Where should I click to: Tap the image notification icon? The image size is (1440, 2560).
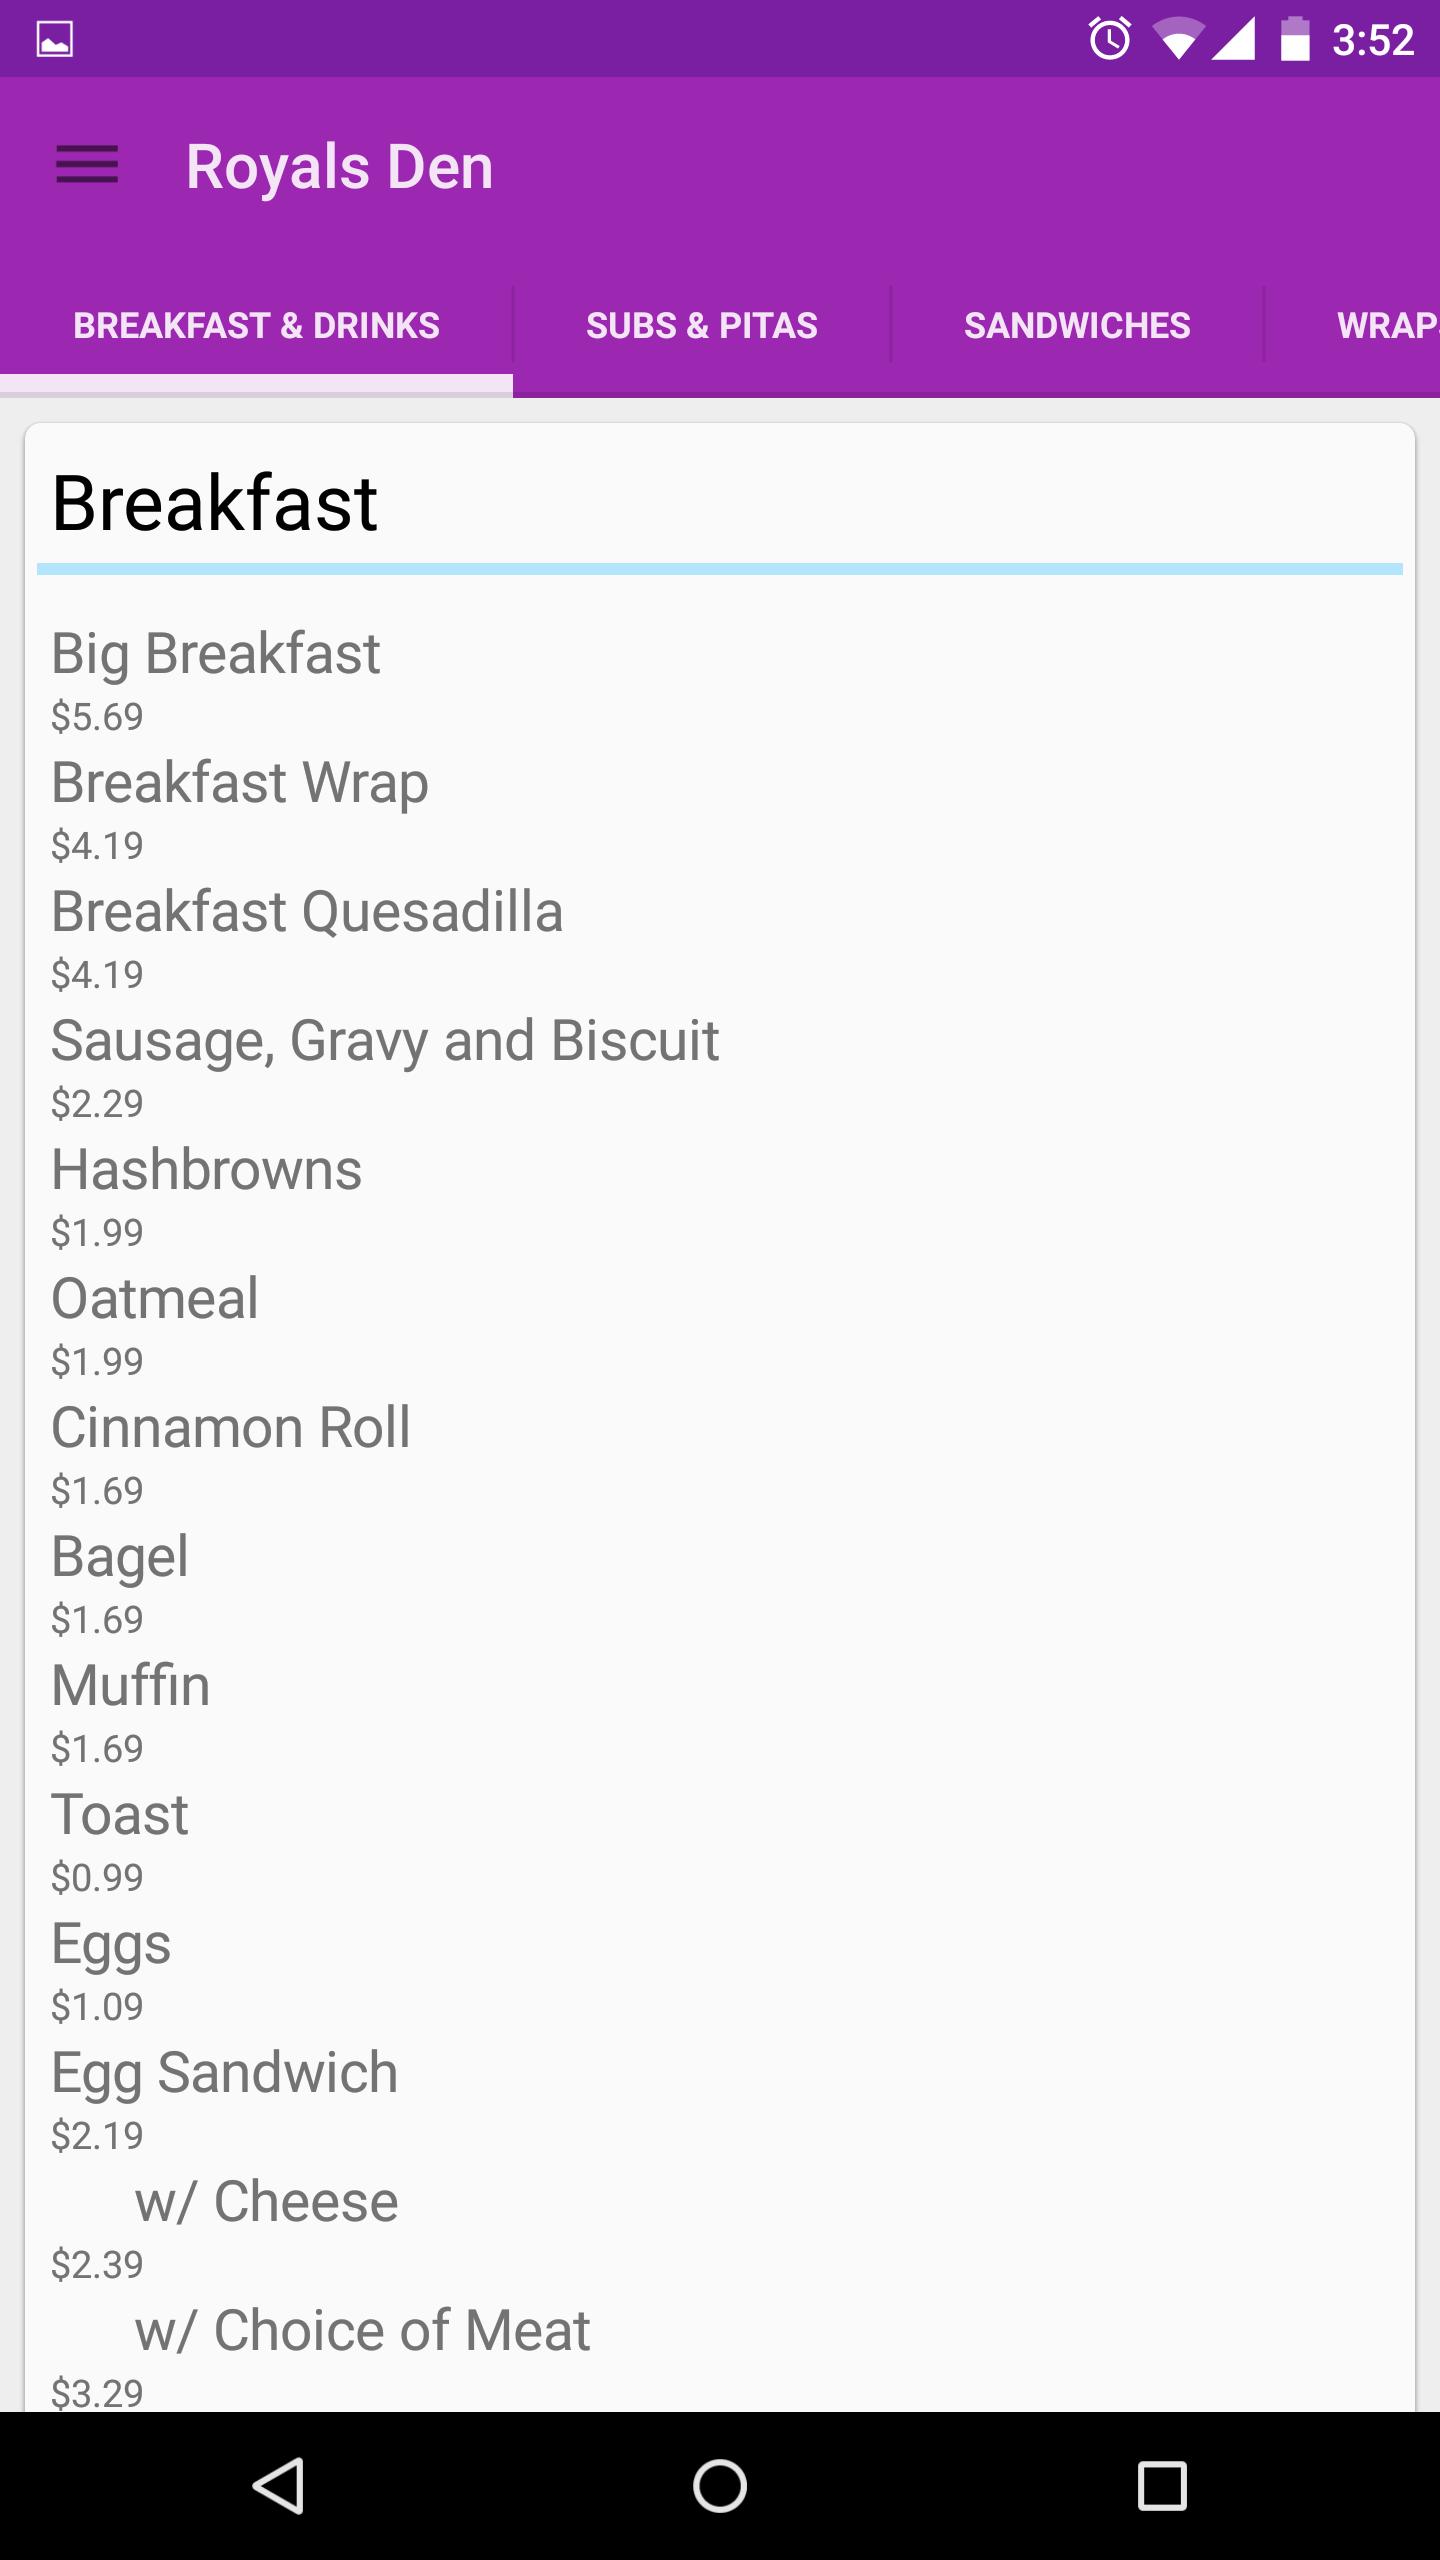point(55,40)
